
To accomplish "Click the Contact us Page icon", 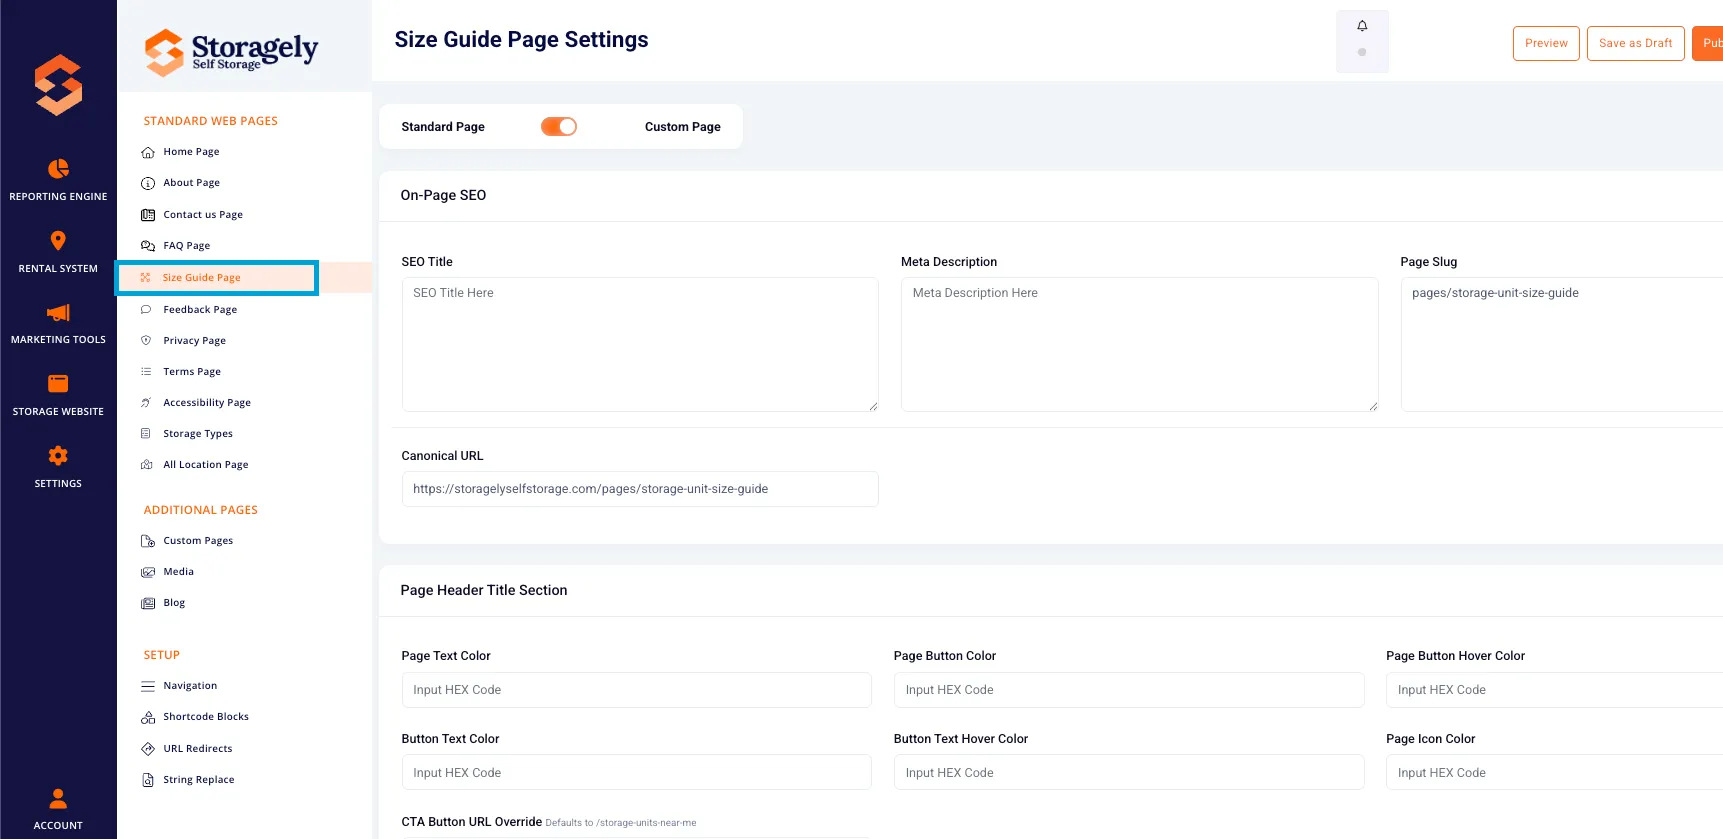I will [x=147, y=215].
